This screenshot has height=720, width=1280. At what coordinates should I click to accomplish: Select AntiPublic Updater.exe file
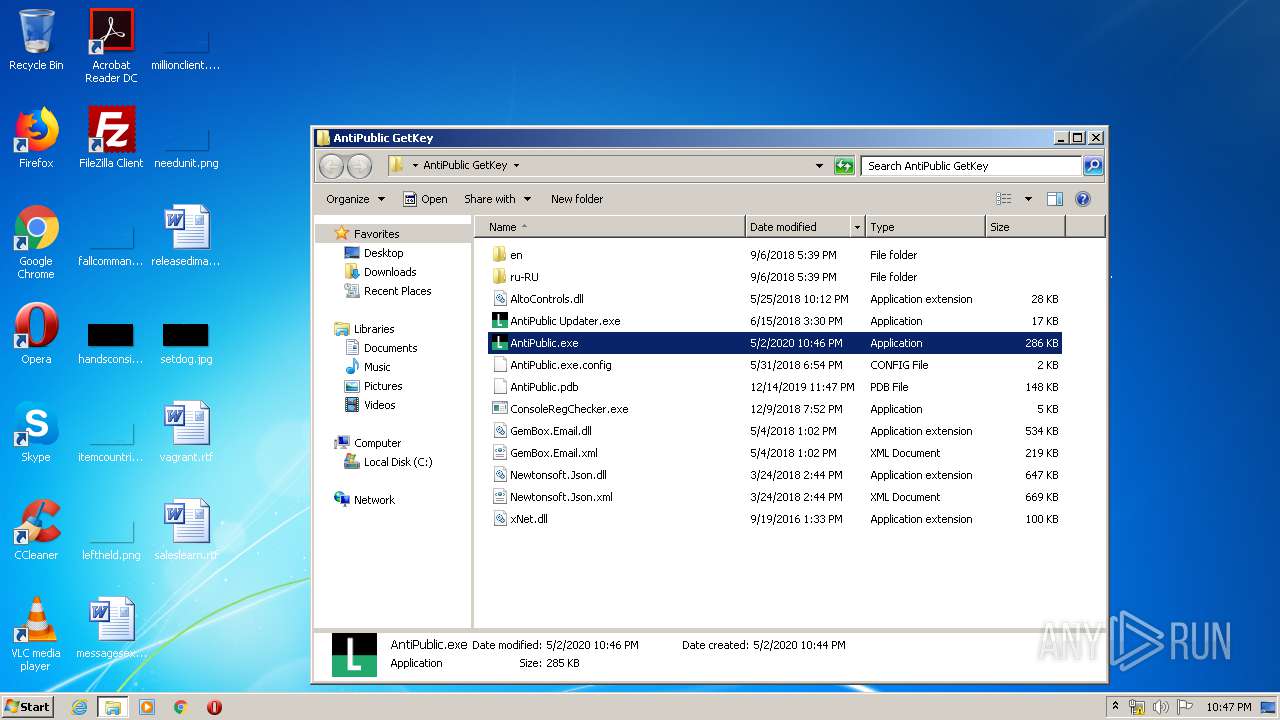774,321
